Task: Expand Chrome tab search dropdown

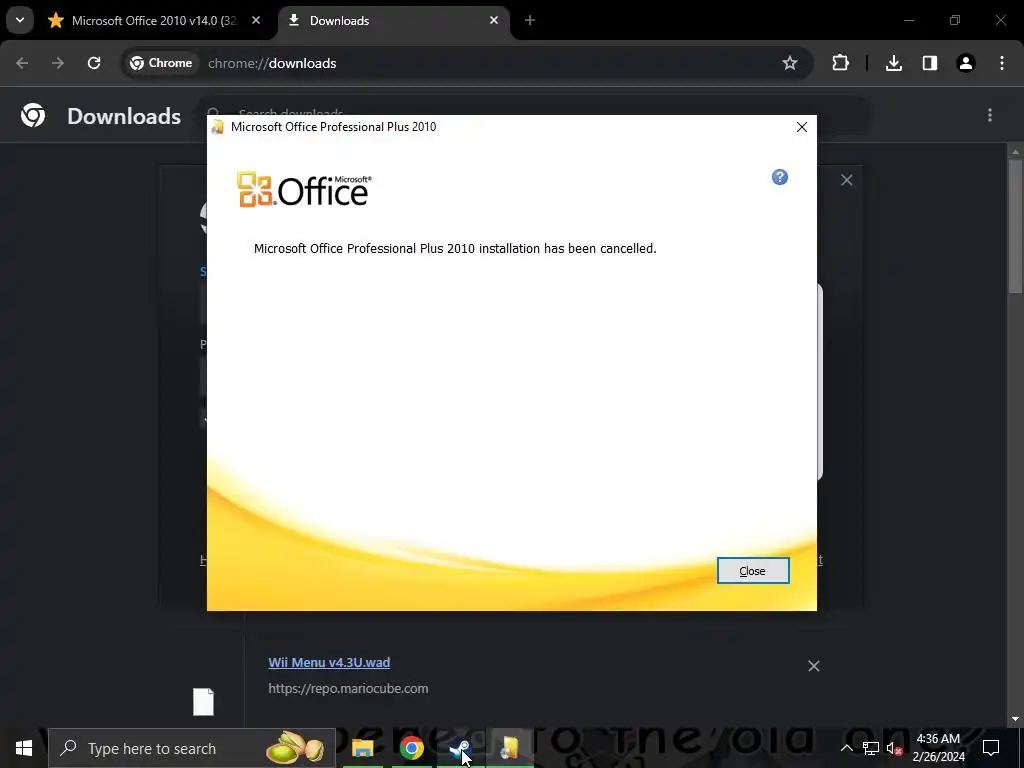Action: pos(20,20)
